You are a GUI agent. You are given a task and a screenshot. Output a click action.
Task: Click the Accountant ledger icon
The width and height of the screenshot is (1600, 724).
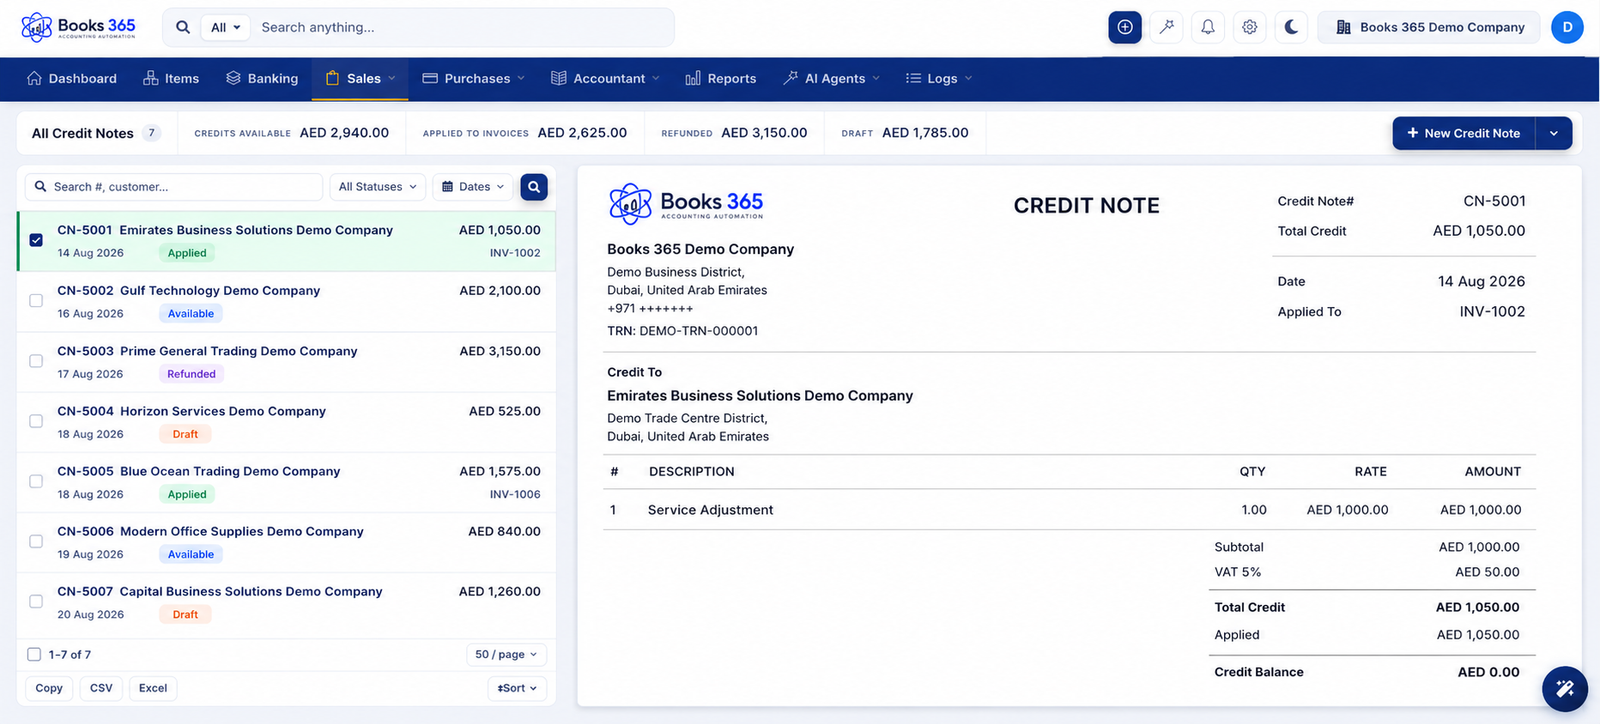(559, 78)
